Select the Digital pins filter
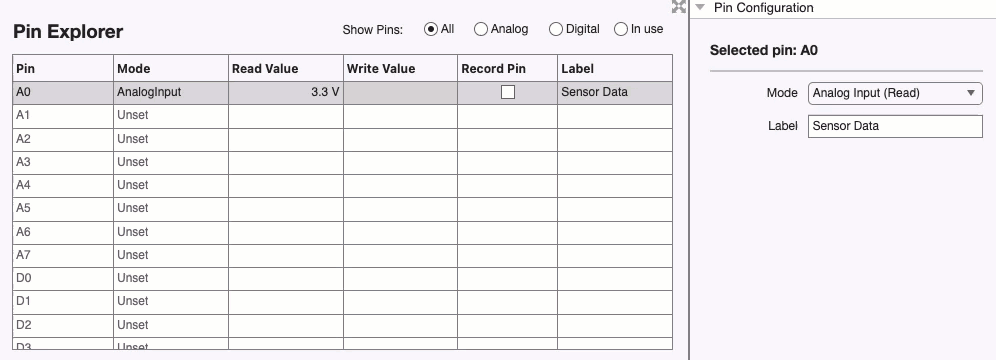The height and width of the screenshot is (360, 996). click(x=556, y=29)
